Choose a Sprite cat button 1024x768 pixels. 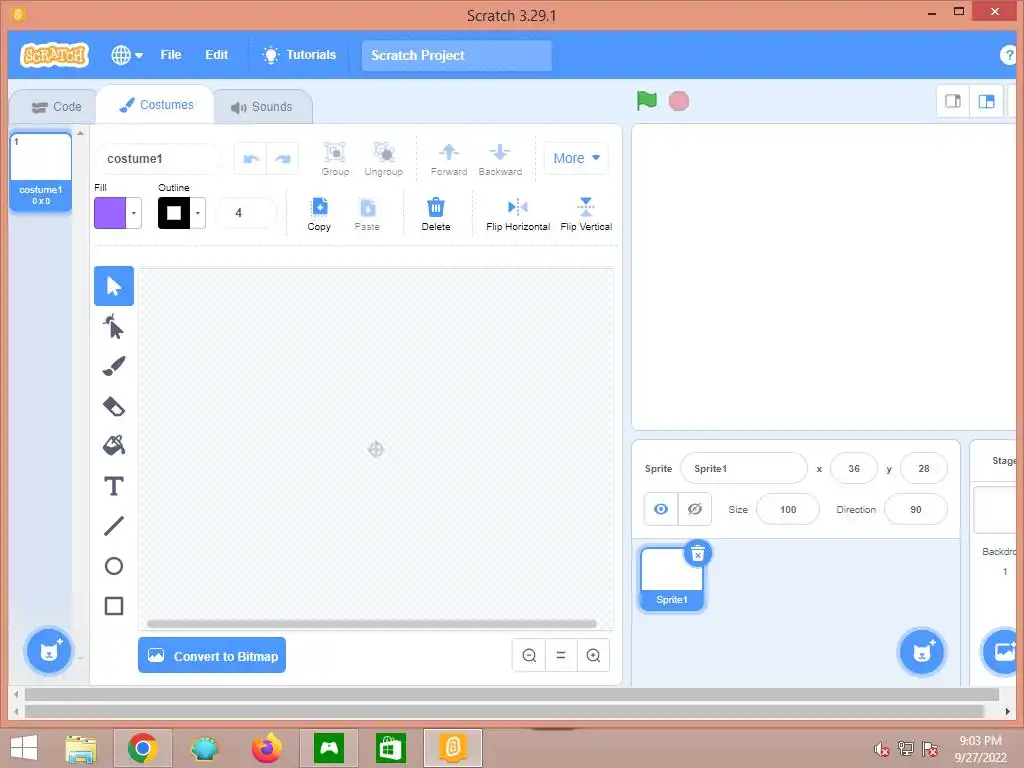921,650
